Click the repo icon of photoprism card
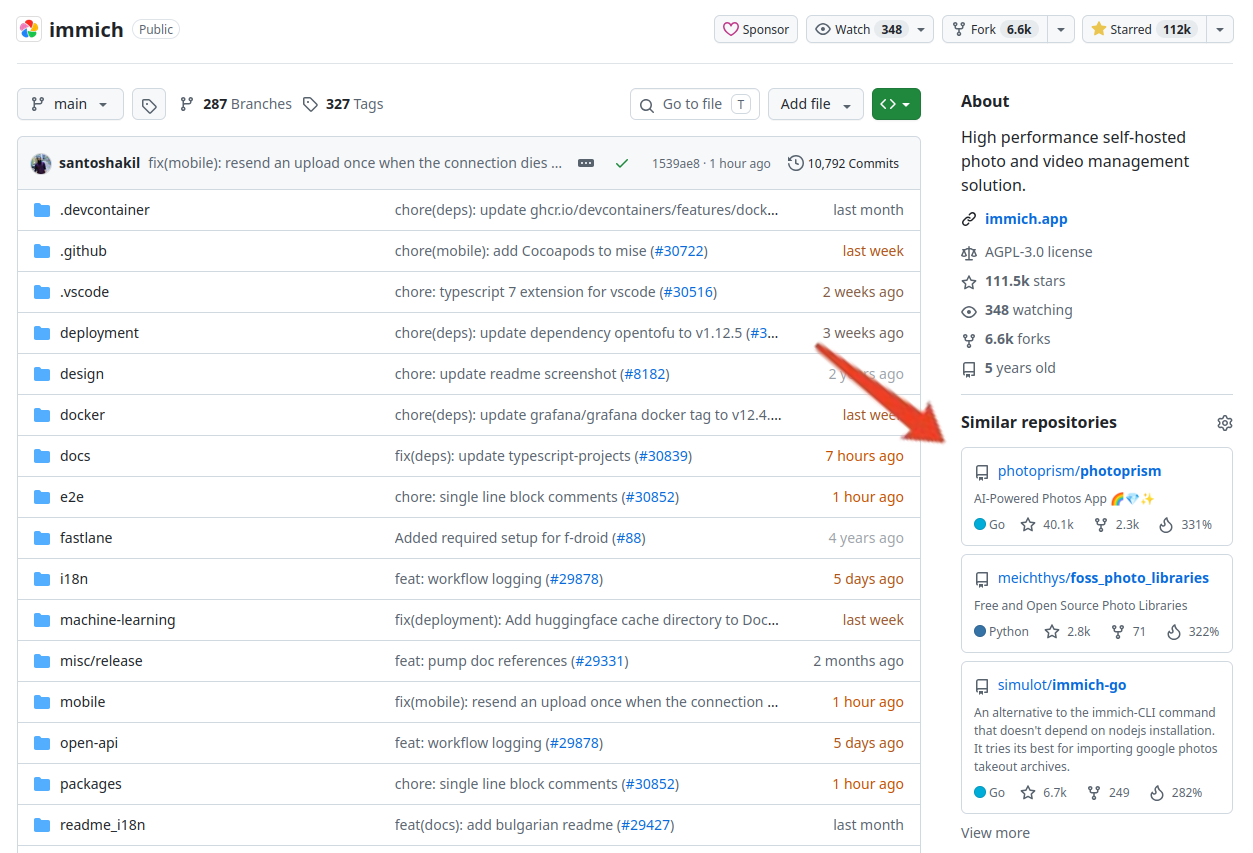 [x=982, y=472]
